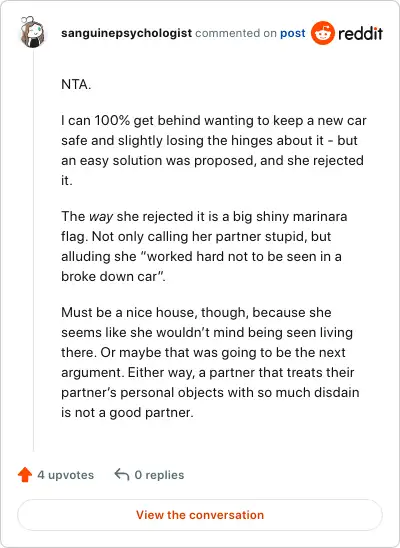This screenshot has width=400, height=548.
Task: Click the reddit wordmark text logo
Action: pos(361,33)
